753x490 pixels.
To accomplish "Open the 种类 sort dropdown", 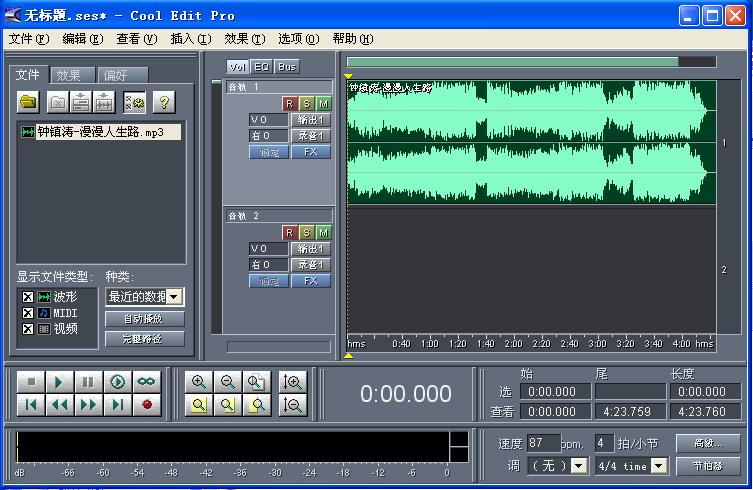I will coord(174,297).
